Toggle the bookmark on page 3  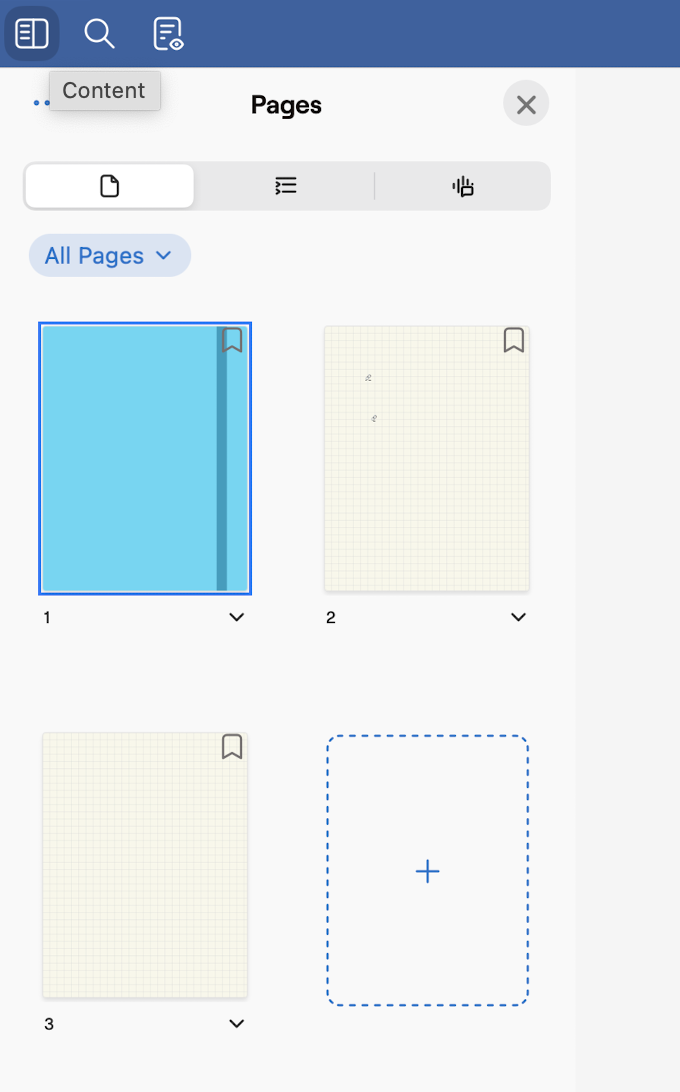[x=232, y=747]
